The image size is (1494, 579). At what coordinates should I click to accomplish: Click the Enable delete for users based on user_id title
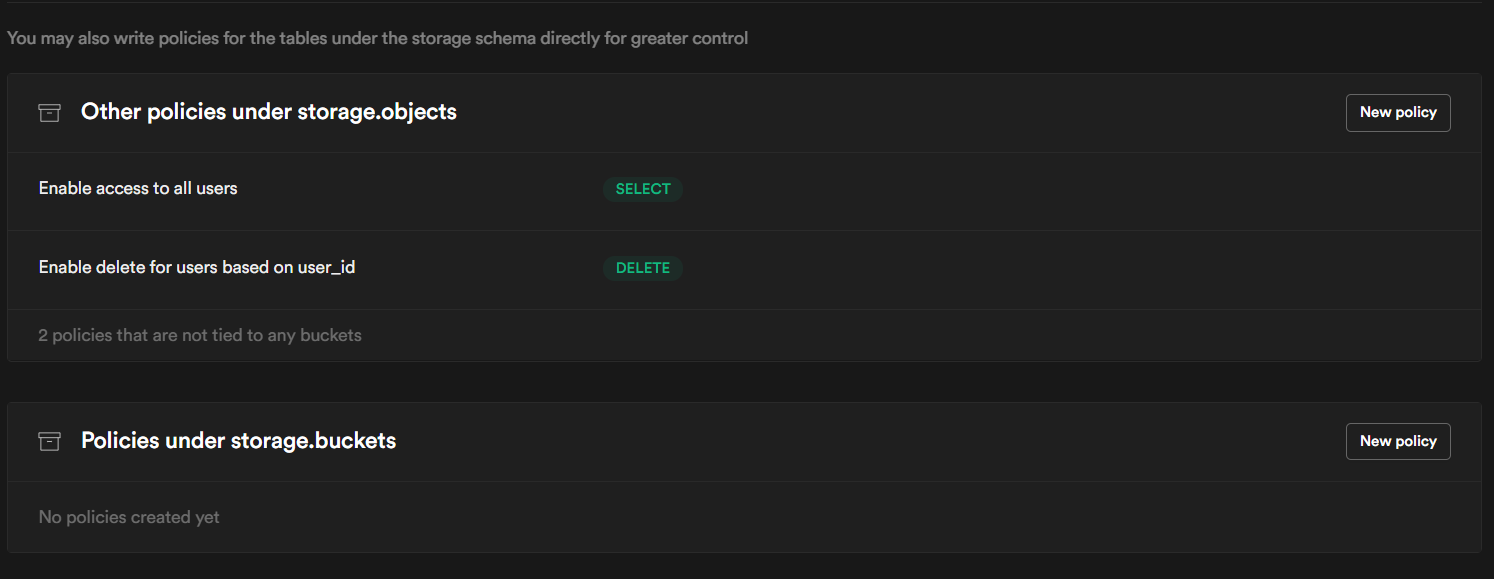(x=196, y=267)
